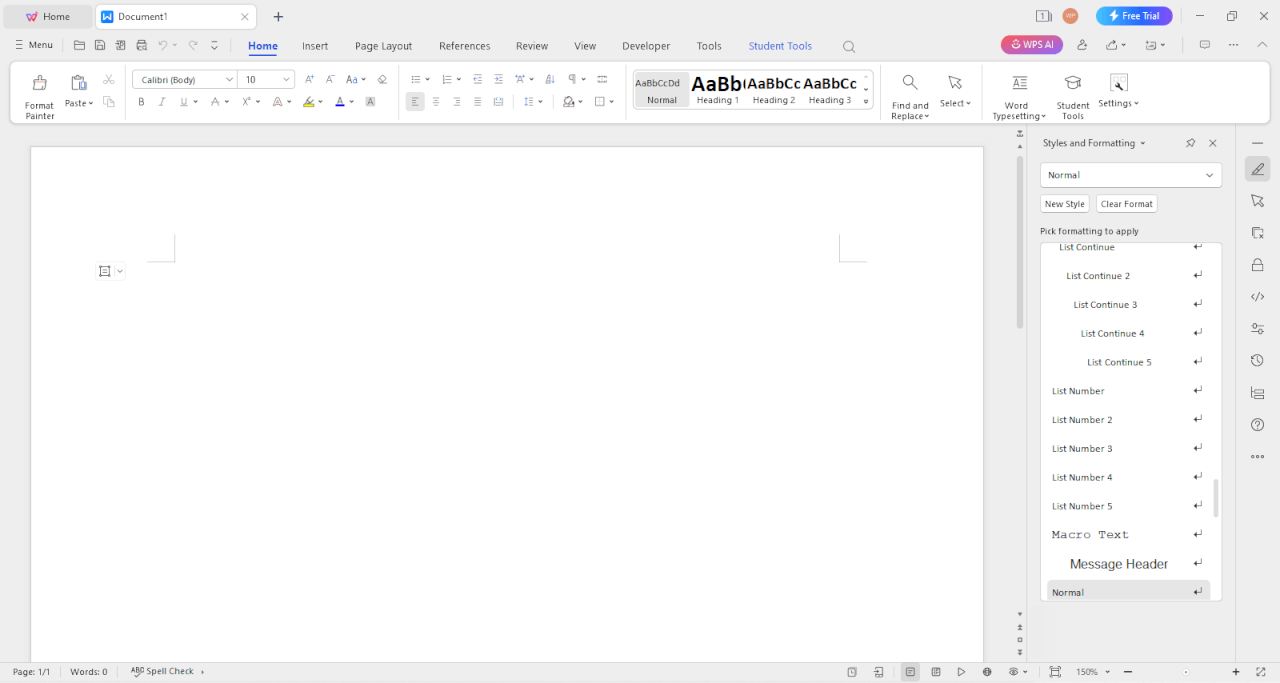1280x683 pixels.
Task: Open the zoom percentage dropdown
Action: coord(1090,671)
